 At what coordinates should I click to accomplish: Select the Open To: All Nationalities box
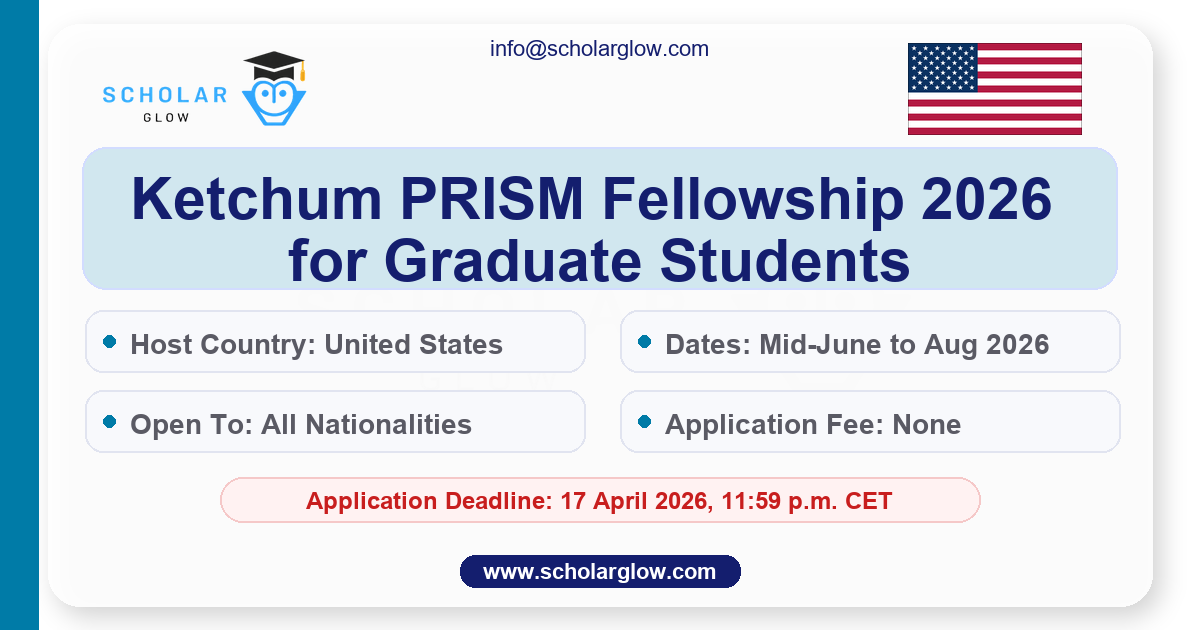[x=335, y=422]
